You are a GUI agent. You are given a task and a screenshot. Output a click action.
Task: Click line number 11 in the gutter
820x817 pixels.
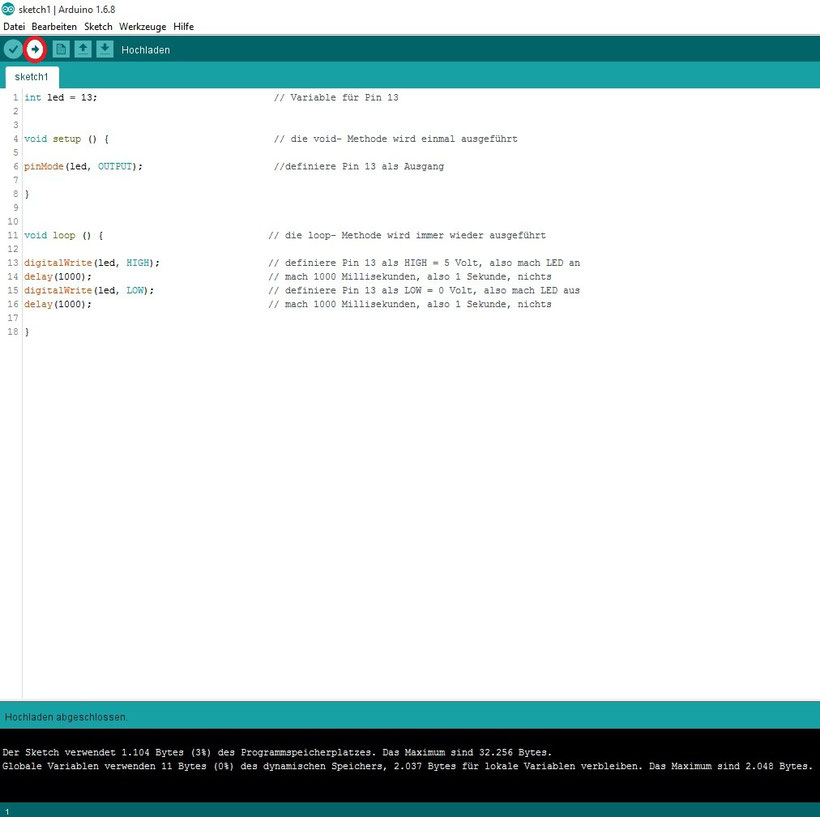(x=13, y=235)
